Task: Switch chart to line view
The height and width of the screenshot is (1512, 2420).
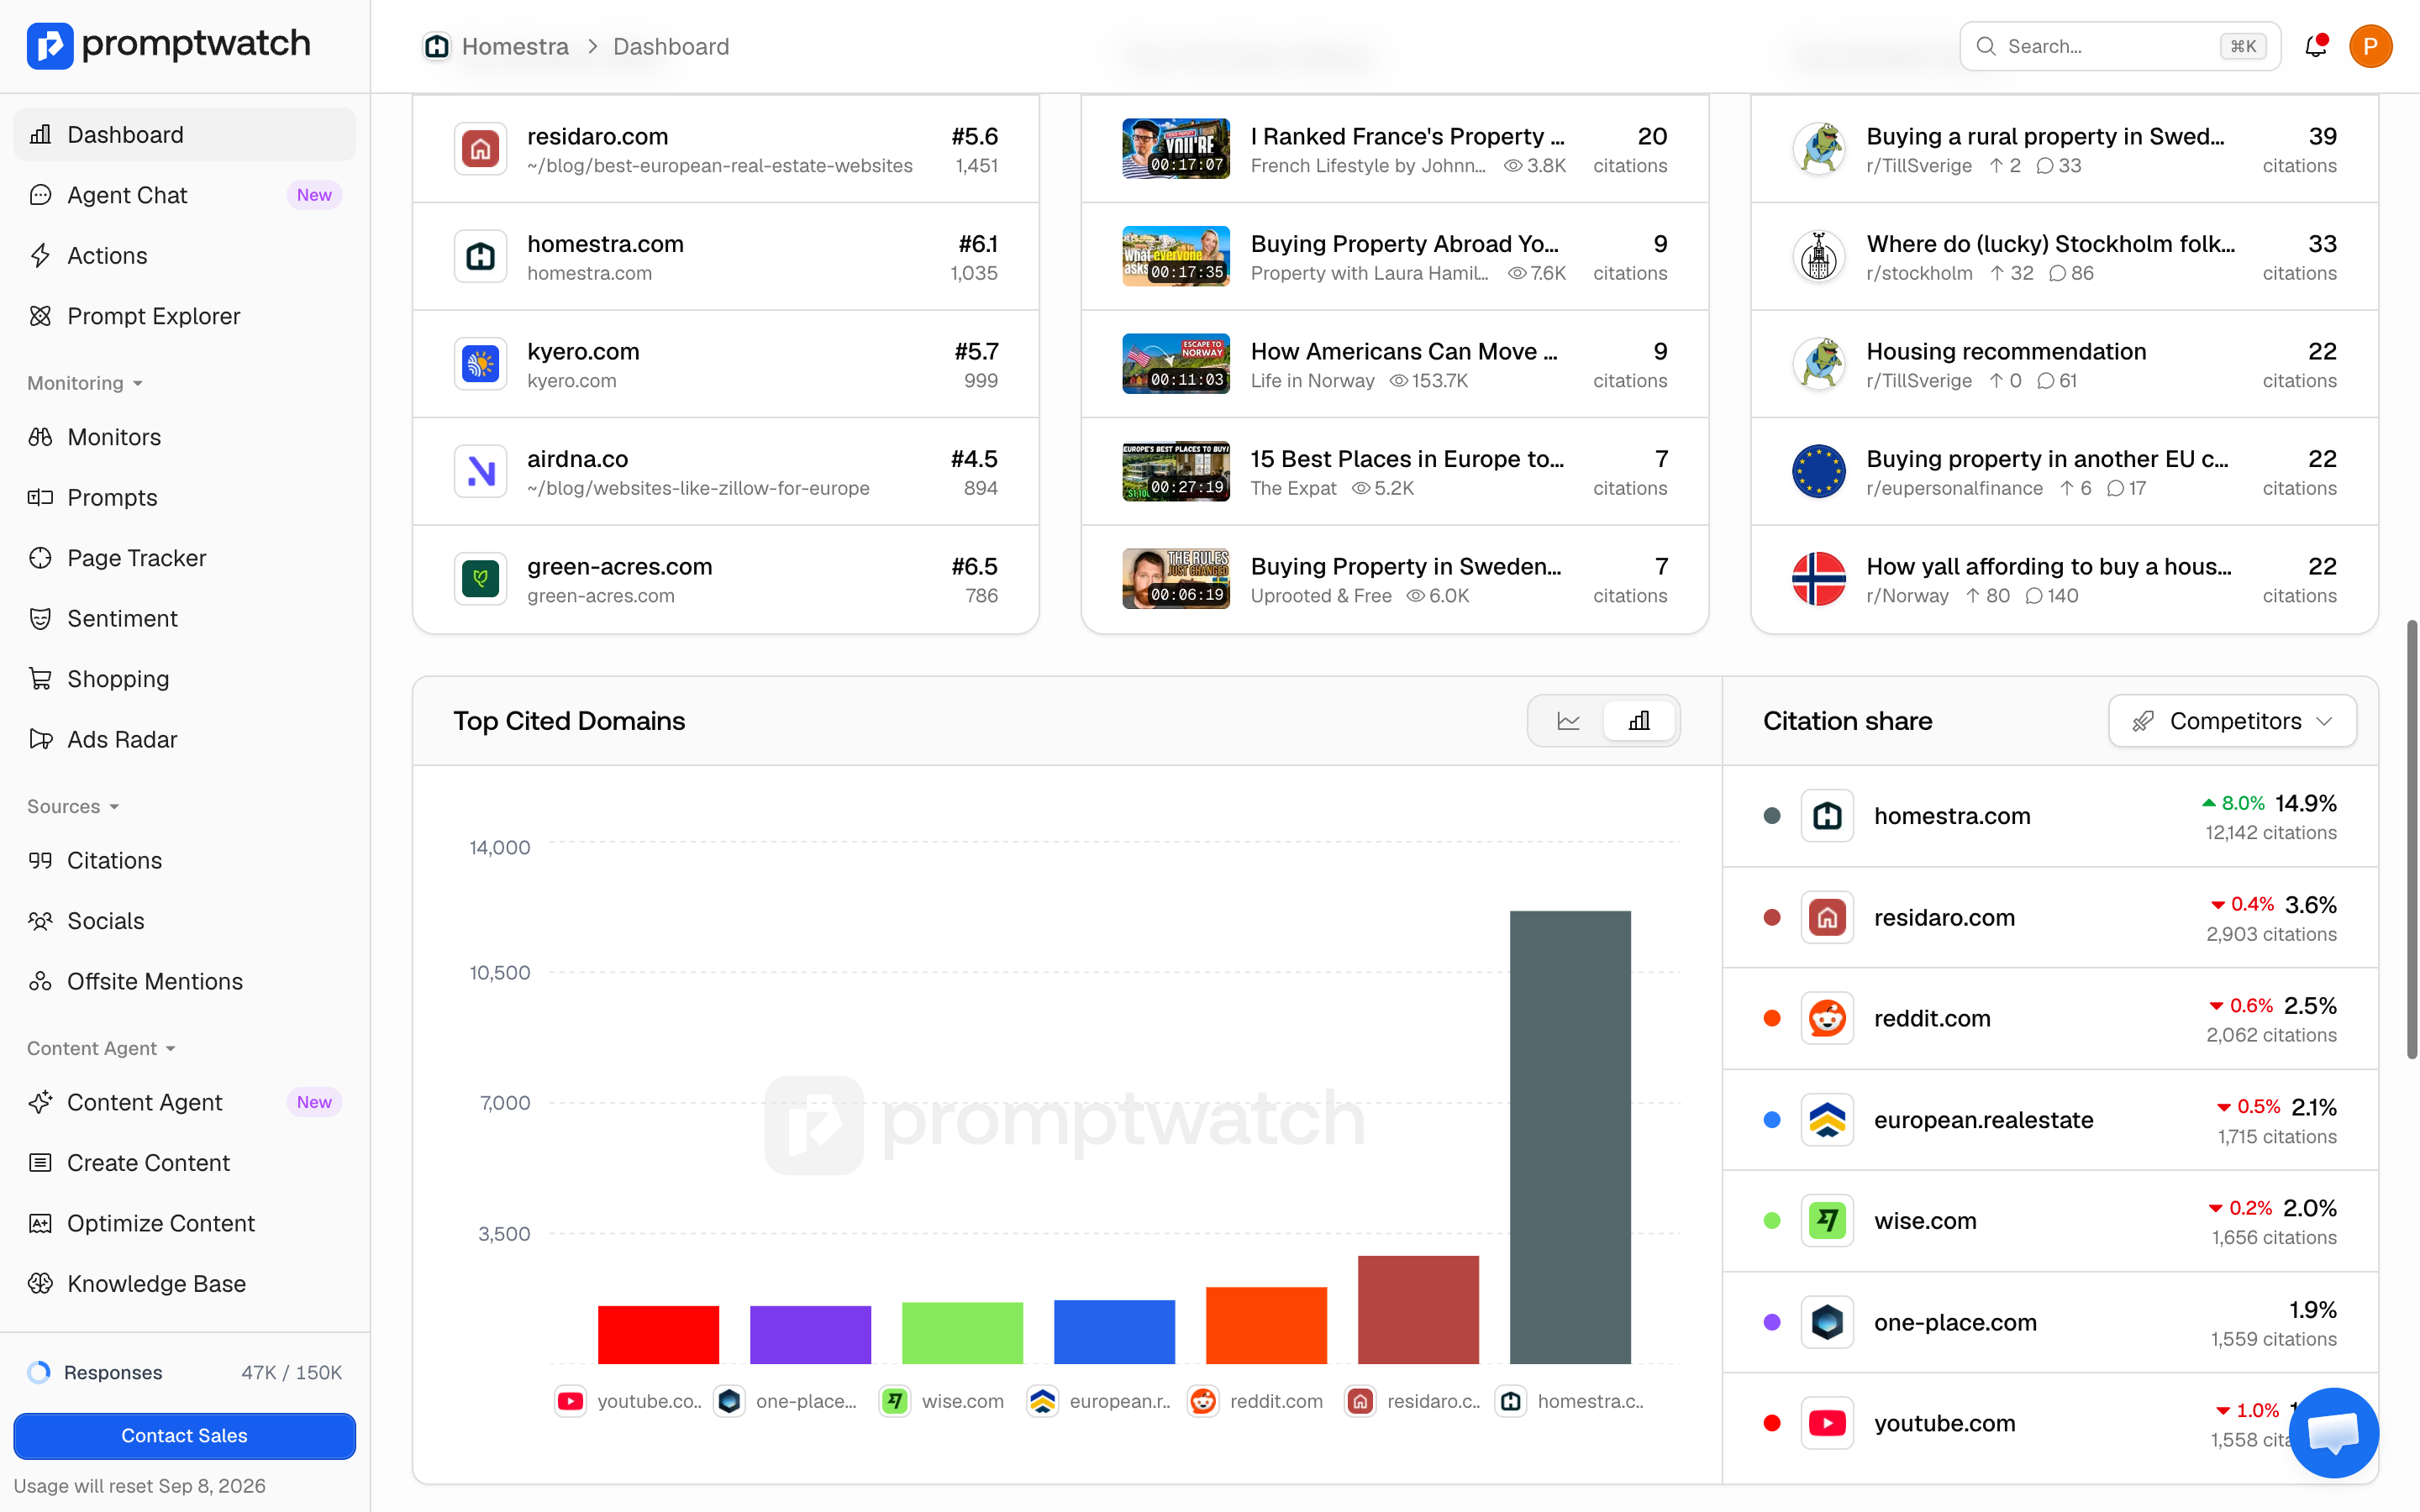Action: point(1568,721)
